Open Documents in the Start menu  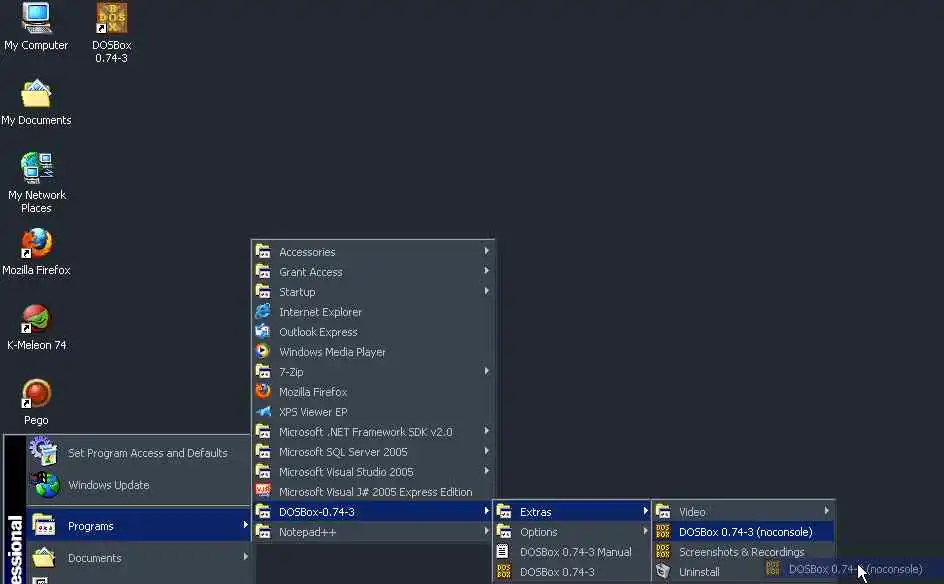coord(138,558)
